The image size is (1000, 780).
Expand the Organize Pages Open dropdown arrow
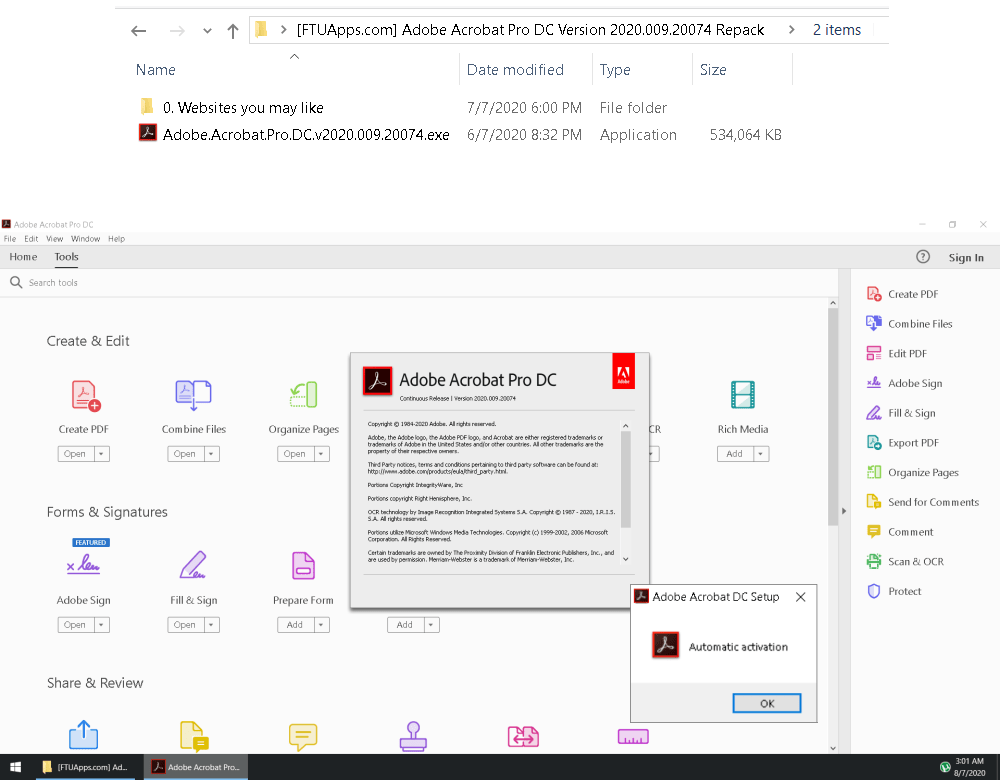pos(321,454)
